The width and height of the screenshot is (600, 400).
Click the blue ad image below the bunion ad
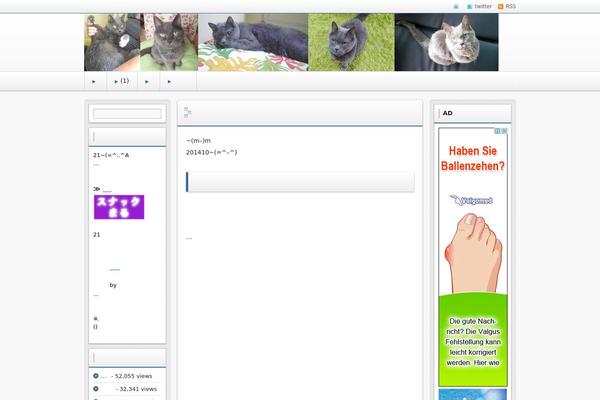(x=473, y=394)
